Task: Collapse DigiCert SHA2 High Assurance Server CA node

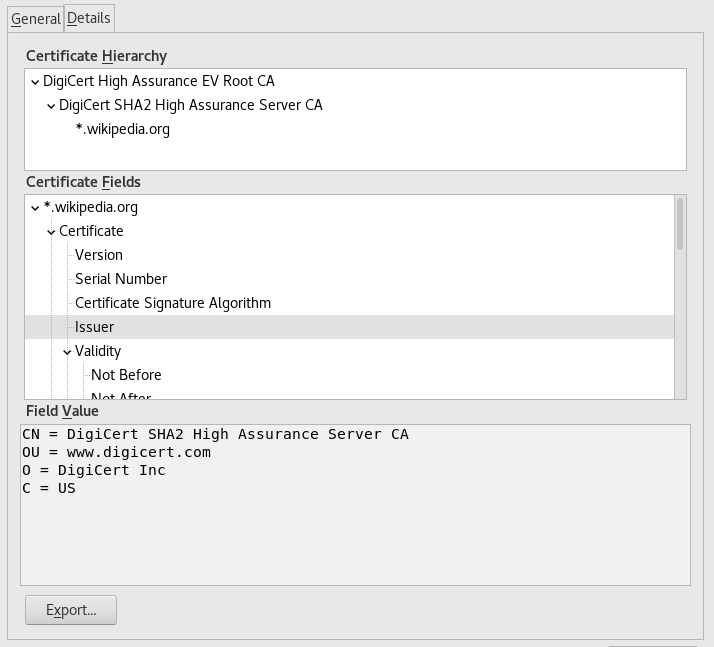Action: pos(51,106)
